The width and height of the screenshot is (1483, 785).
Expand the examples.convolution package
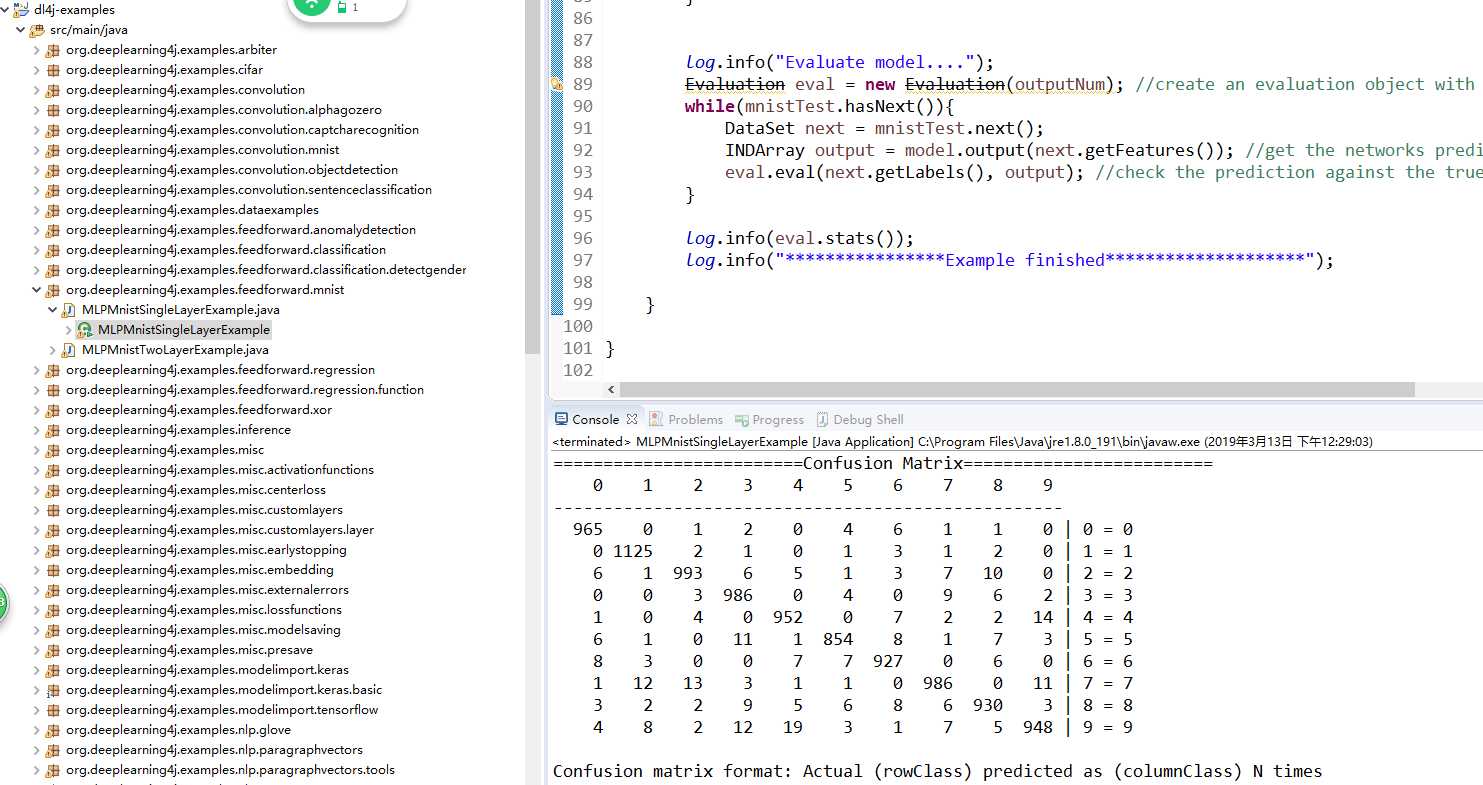coord(37,90)
